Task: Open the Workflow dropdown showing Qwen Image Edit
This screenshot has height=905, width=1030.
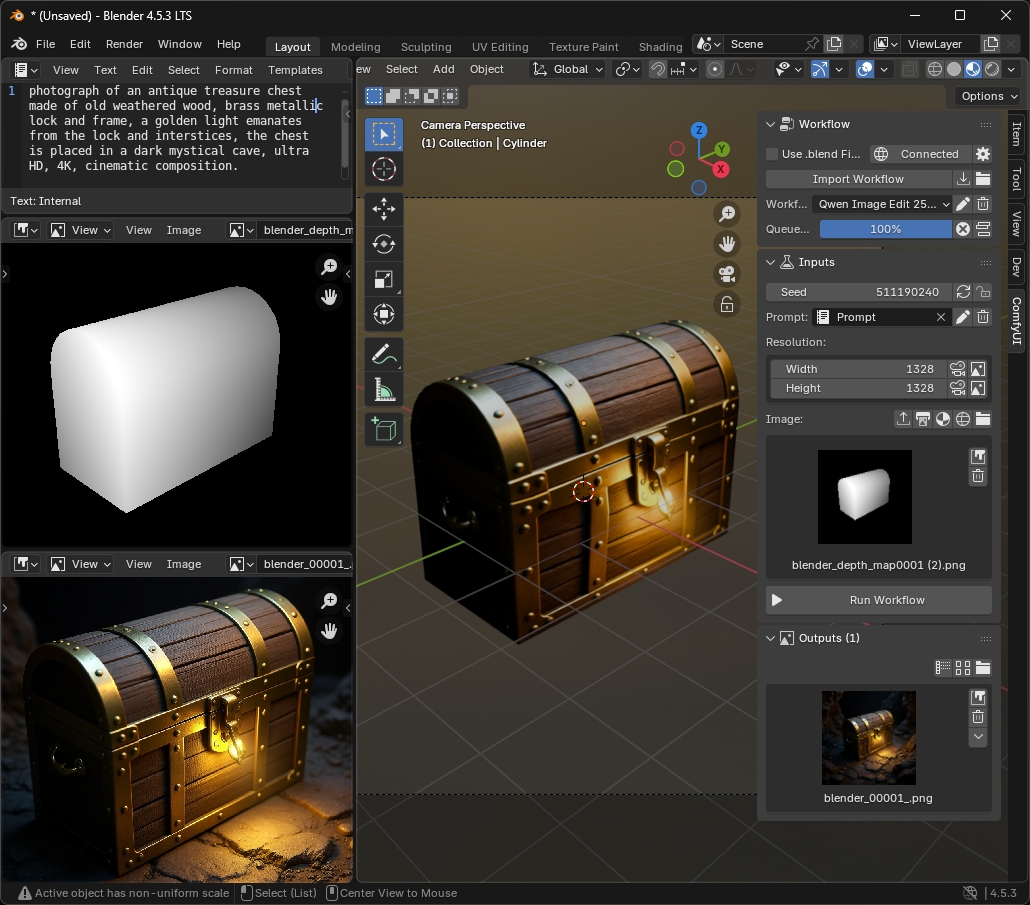Action: [881, 203]
